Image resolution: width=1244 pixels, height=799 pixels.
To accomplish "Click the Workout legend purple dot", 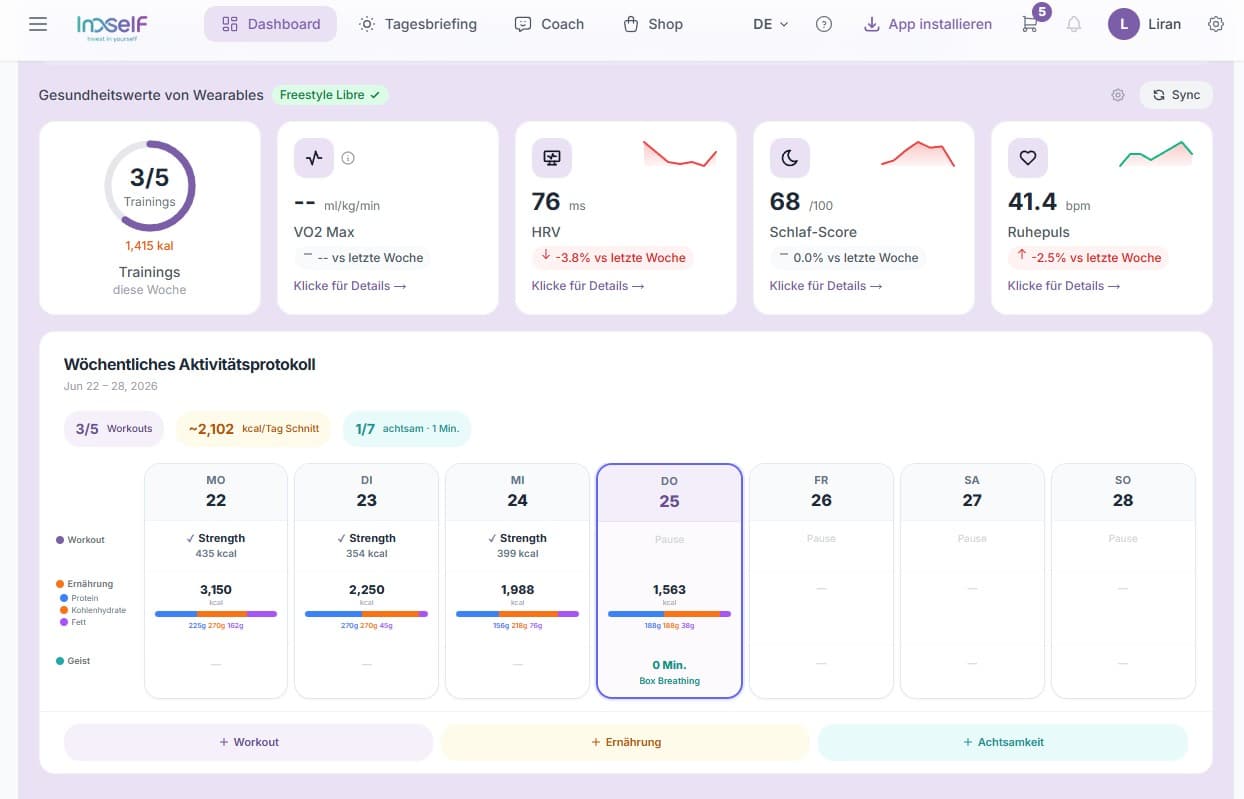I will 60,540.
